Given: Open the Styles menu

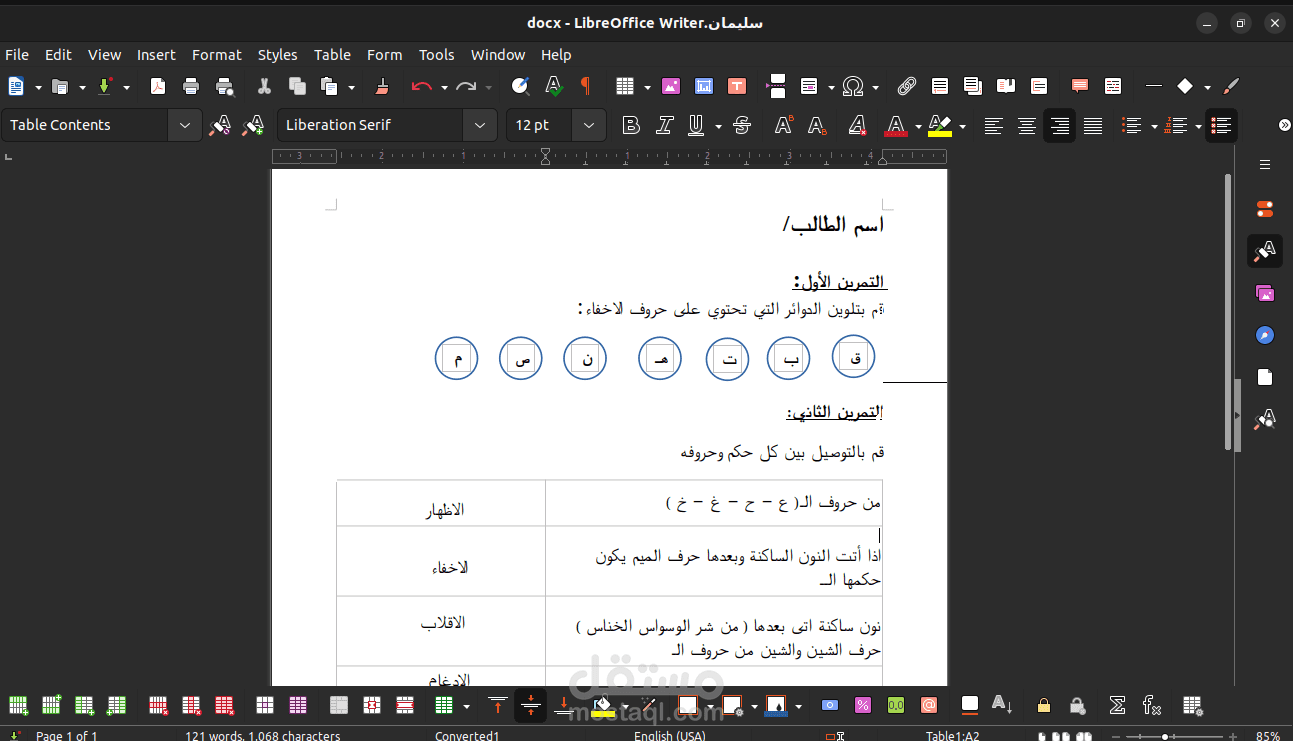Looking at the screenshot, I should [278, 55].
